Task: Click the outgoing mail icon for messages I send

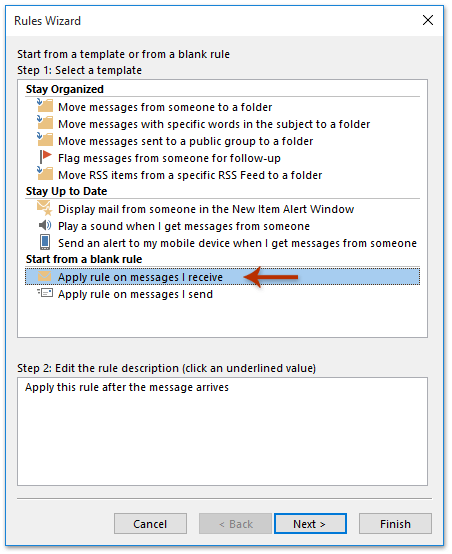Action: point(45,293)
